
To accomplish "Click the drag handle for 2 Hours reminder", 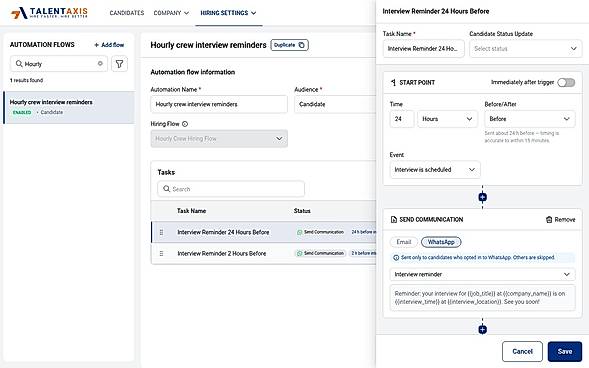I will point(162,253).
